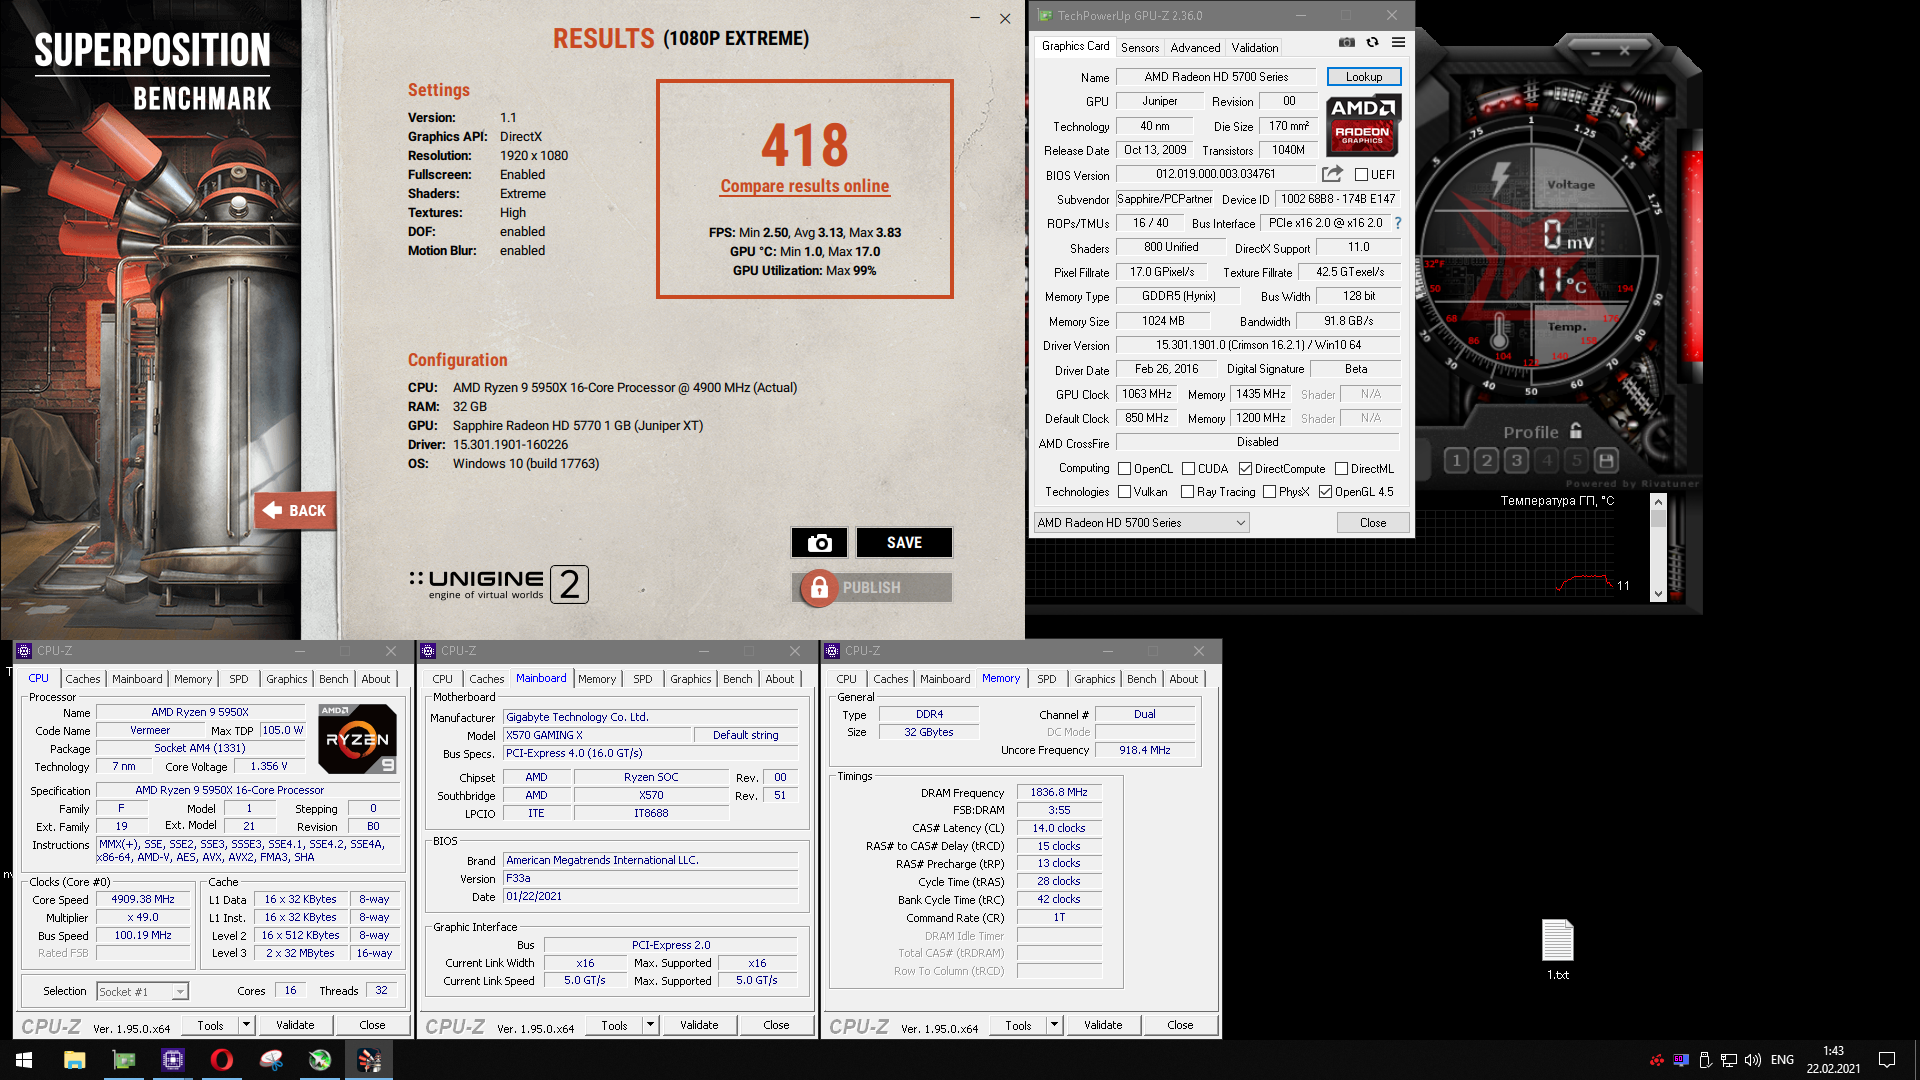
Task: Toggle the DirectCompute checkbox
Action: point(1245,469)
